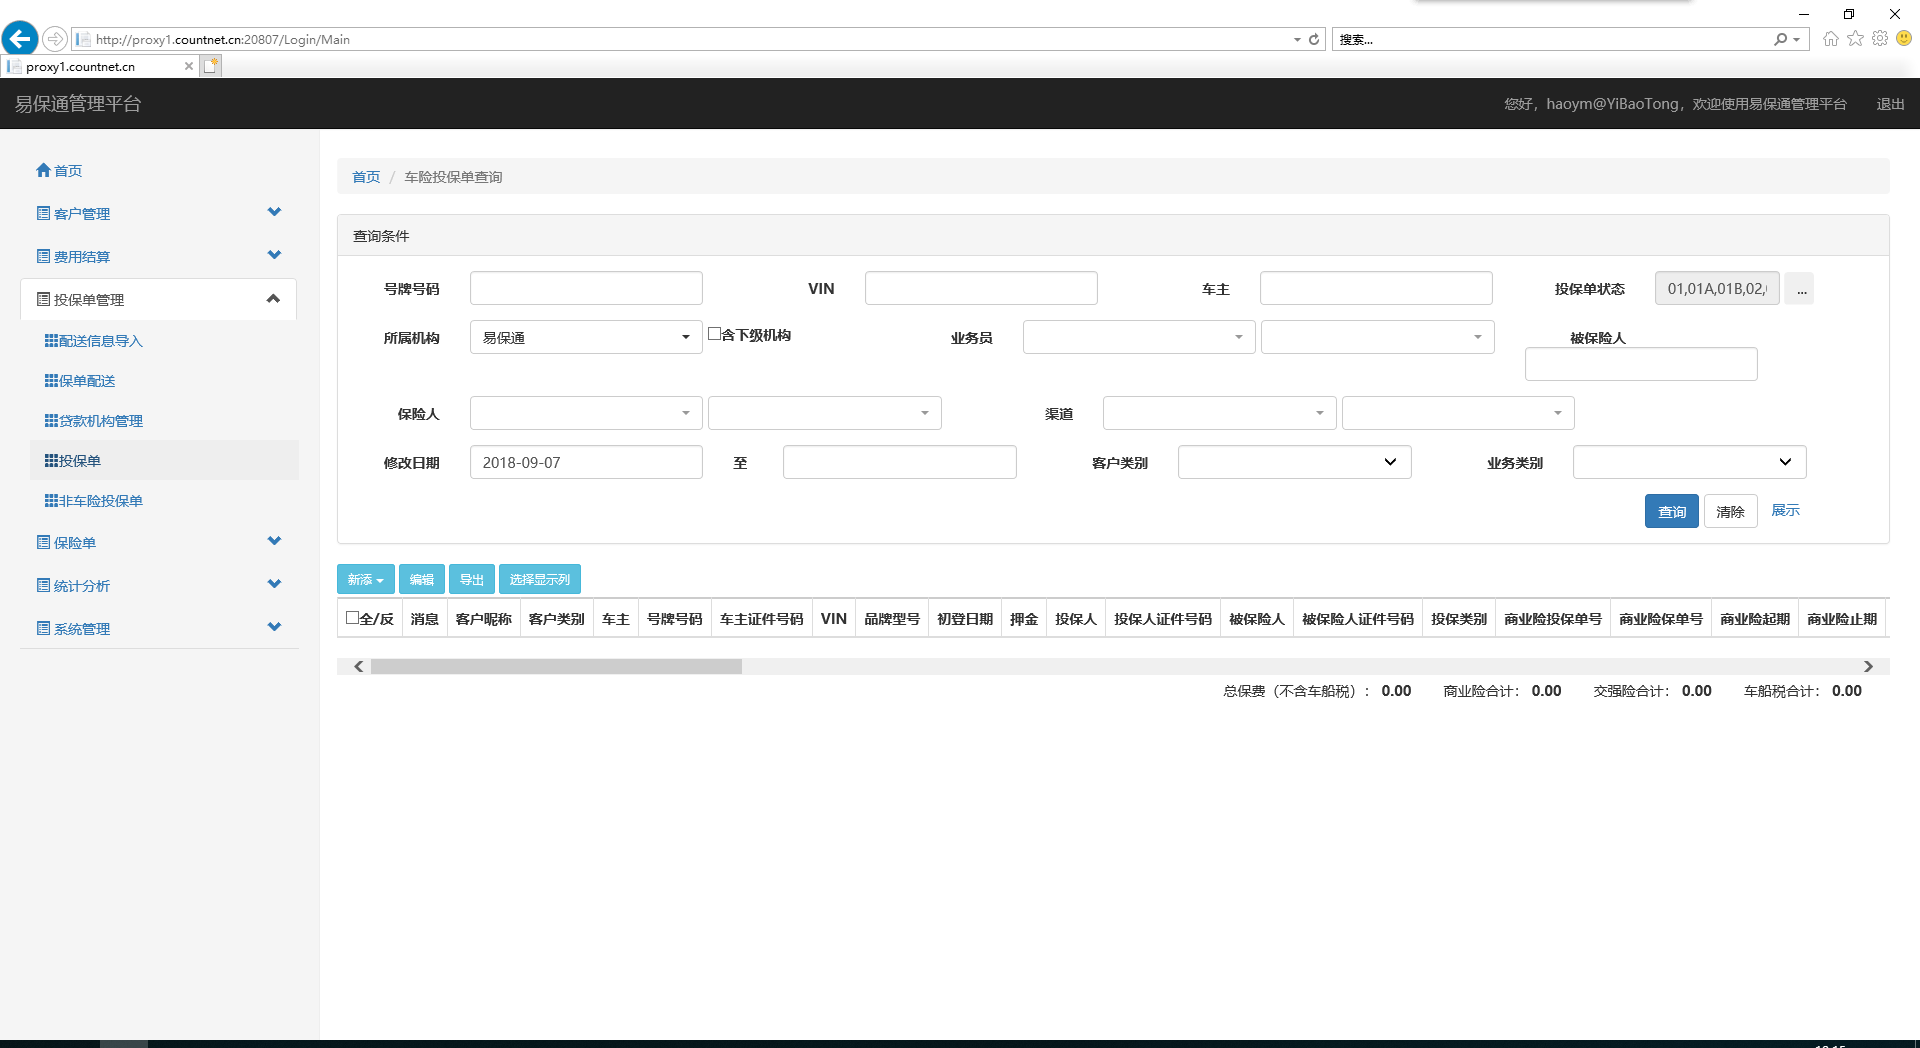The width and height of the screenshot is (1920, 1048).
Task: Close the proxy1.countnet.cn tab
Action: [x=189, y=66]
